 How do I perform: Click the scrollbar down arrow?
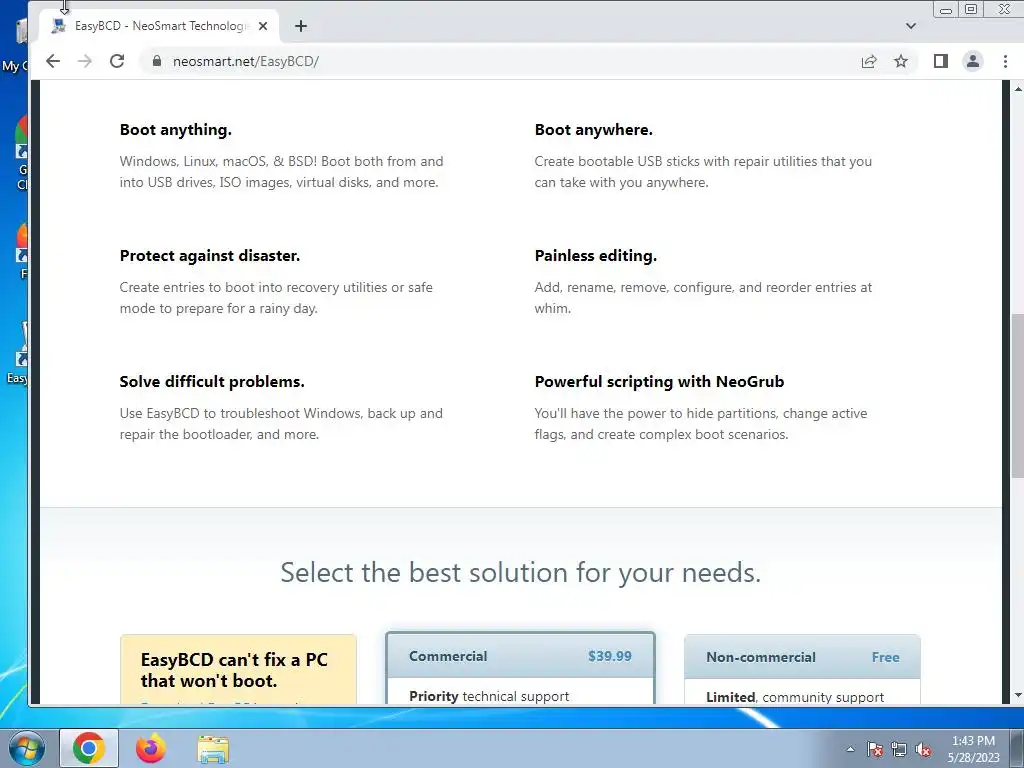pyautogui.click(x=1017, y=696)
